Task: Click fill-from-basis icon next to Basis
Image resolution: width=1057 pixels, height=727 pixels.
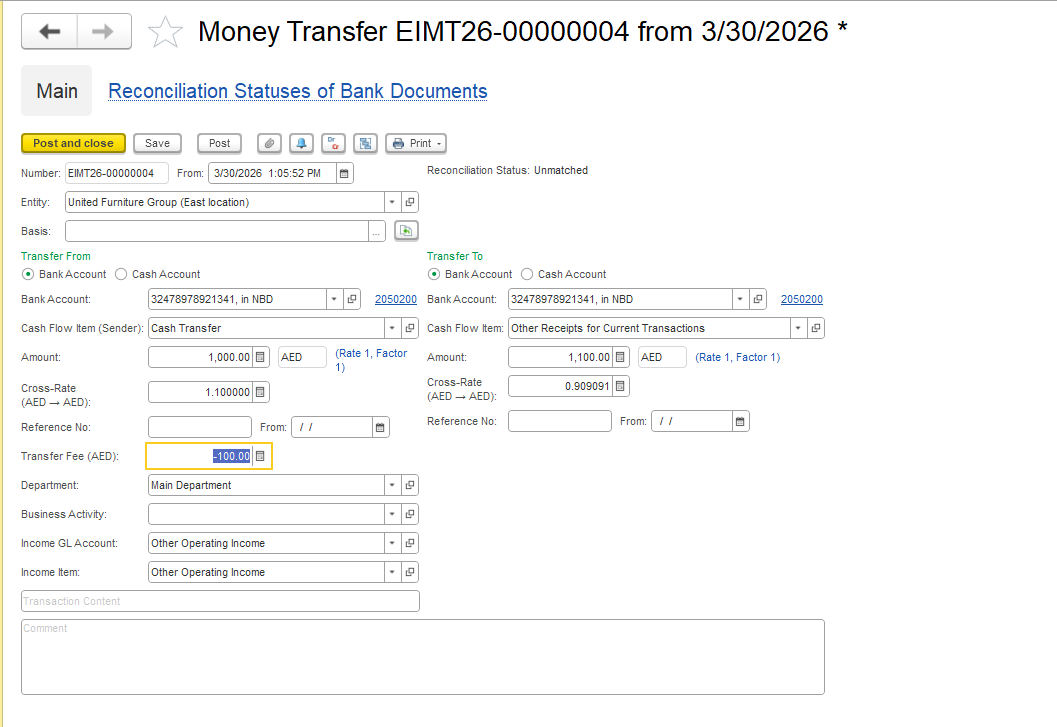Action: [x=405, y=231]
